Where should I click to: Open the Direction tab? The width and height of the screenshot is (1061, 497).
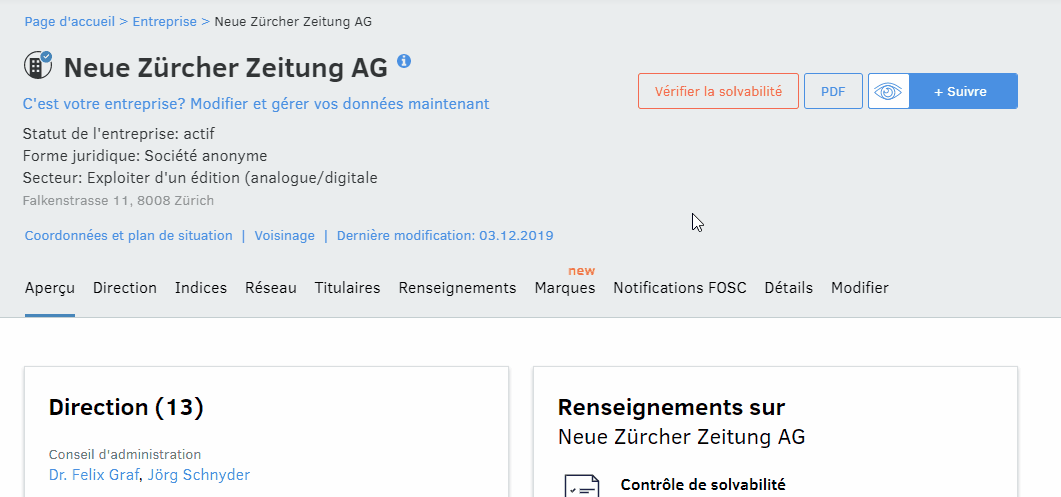125,288
